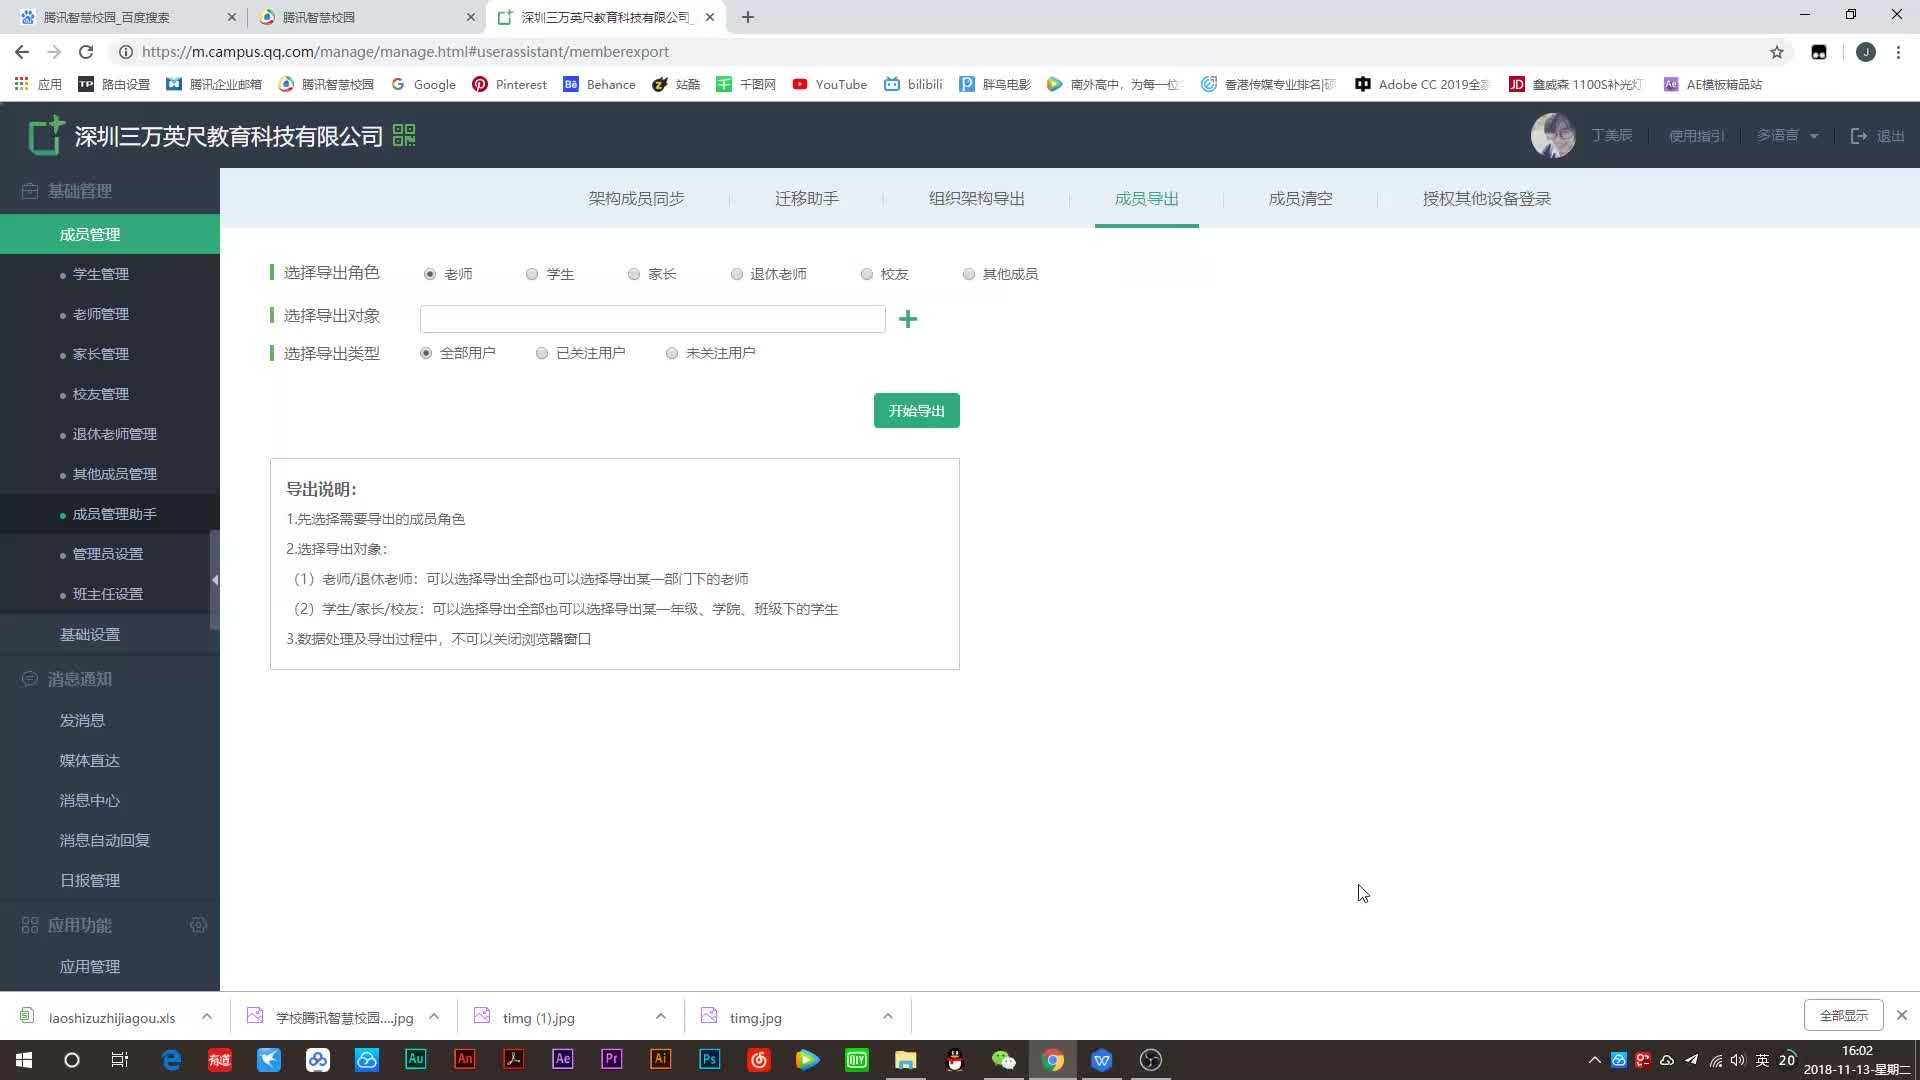The height and width of the screenshot is (1080, 1920).
Task: Select 未关注用户 export type
Action: pyautogui.click(x=674, y=352)
